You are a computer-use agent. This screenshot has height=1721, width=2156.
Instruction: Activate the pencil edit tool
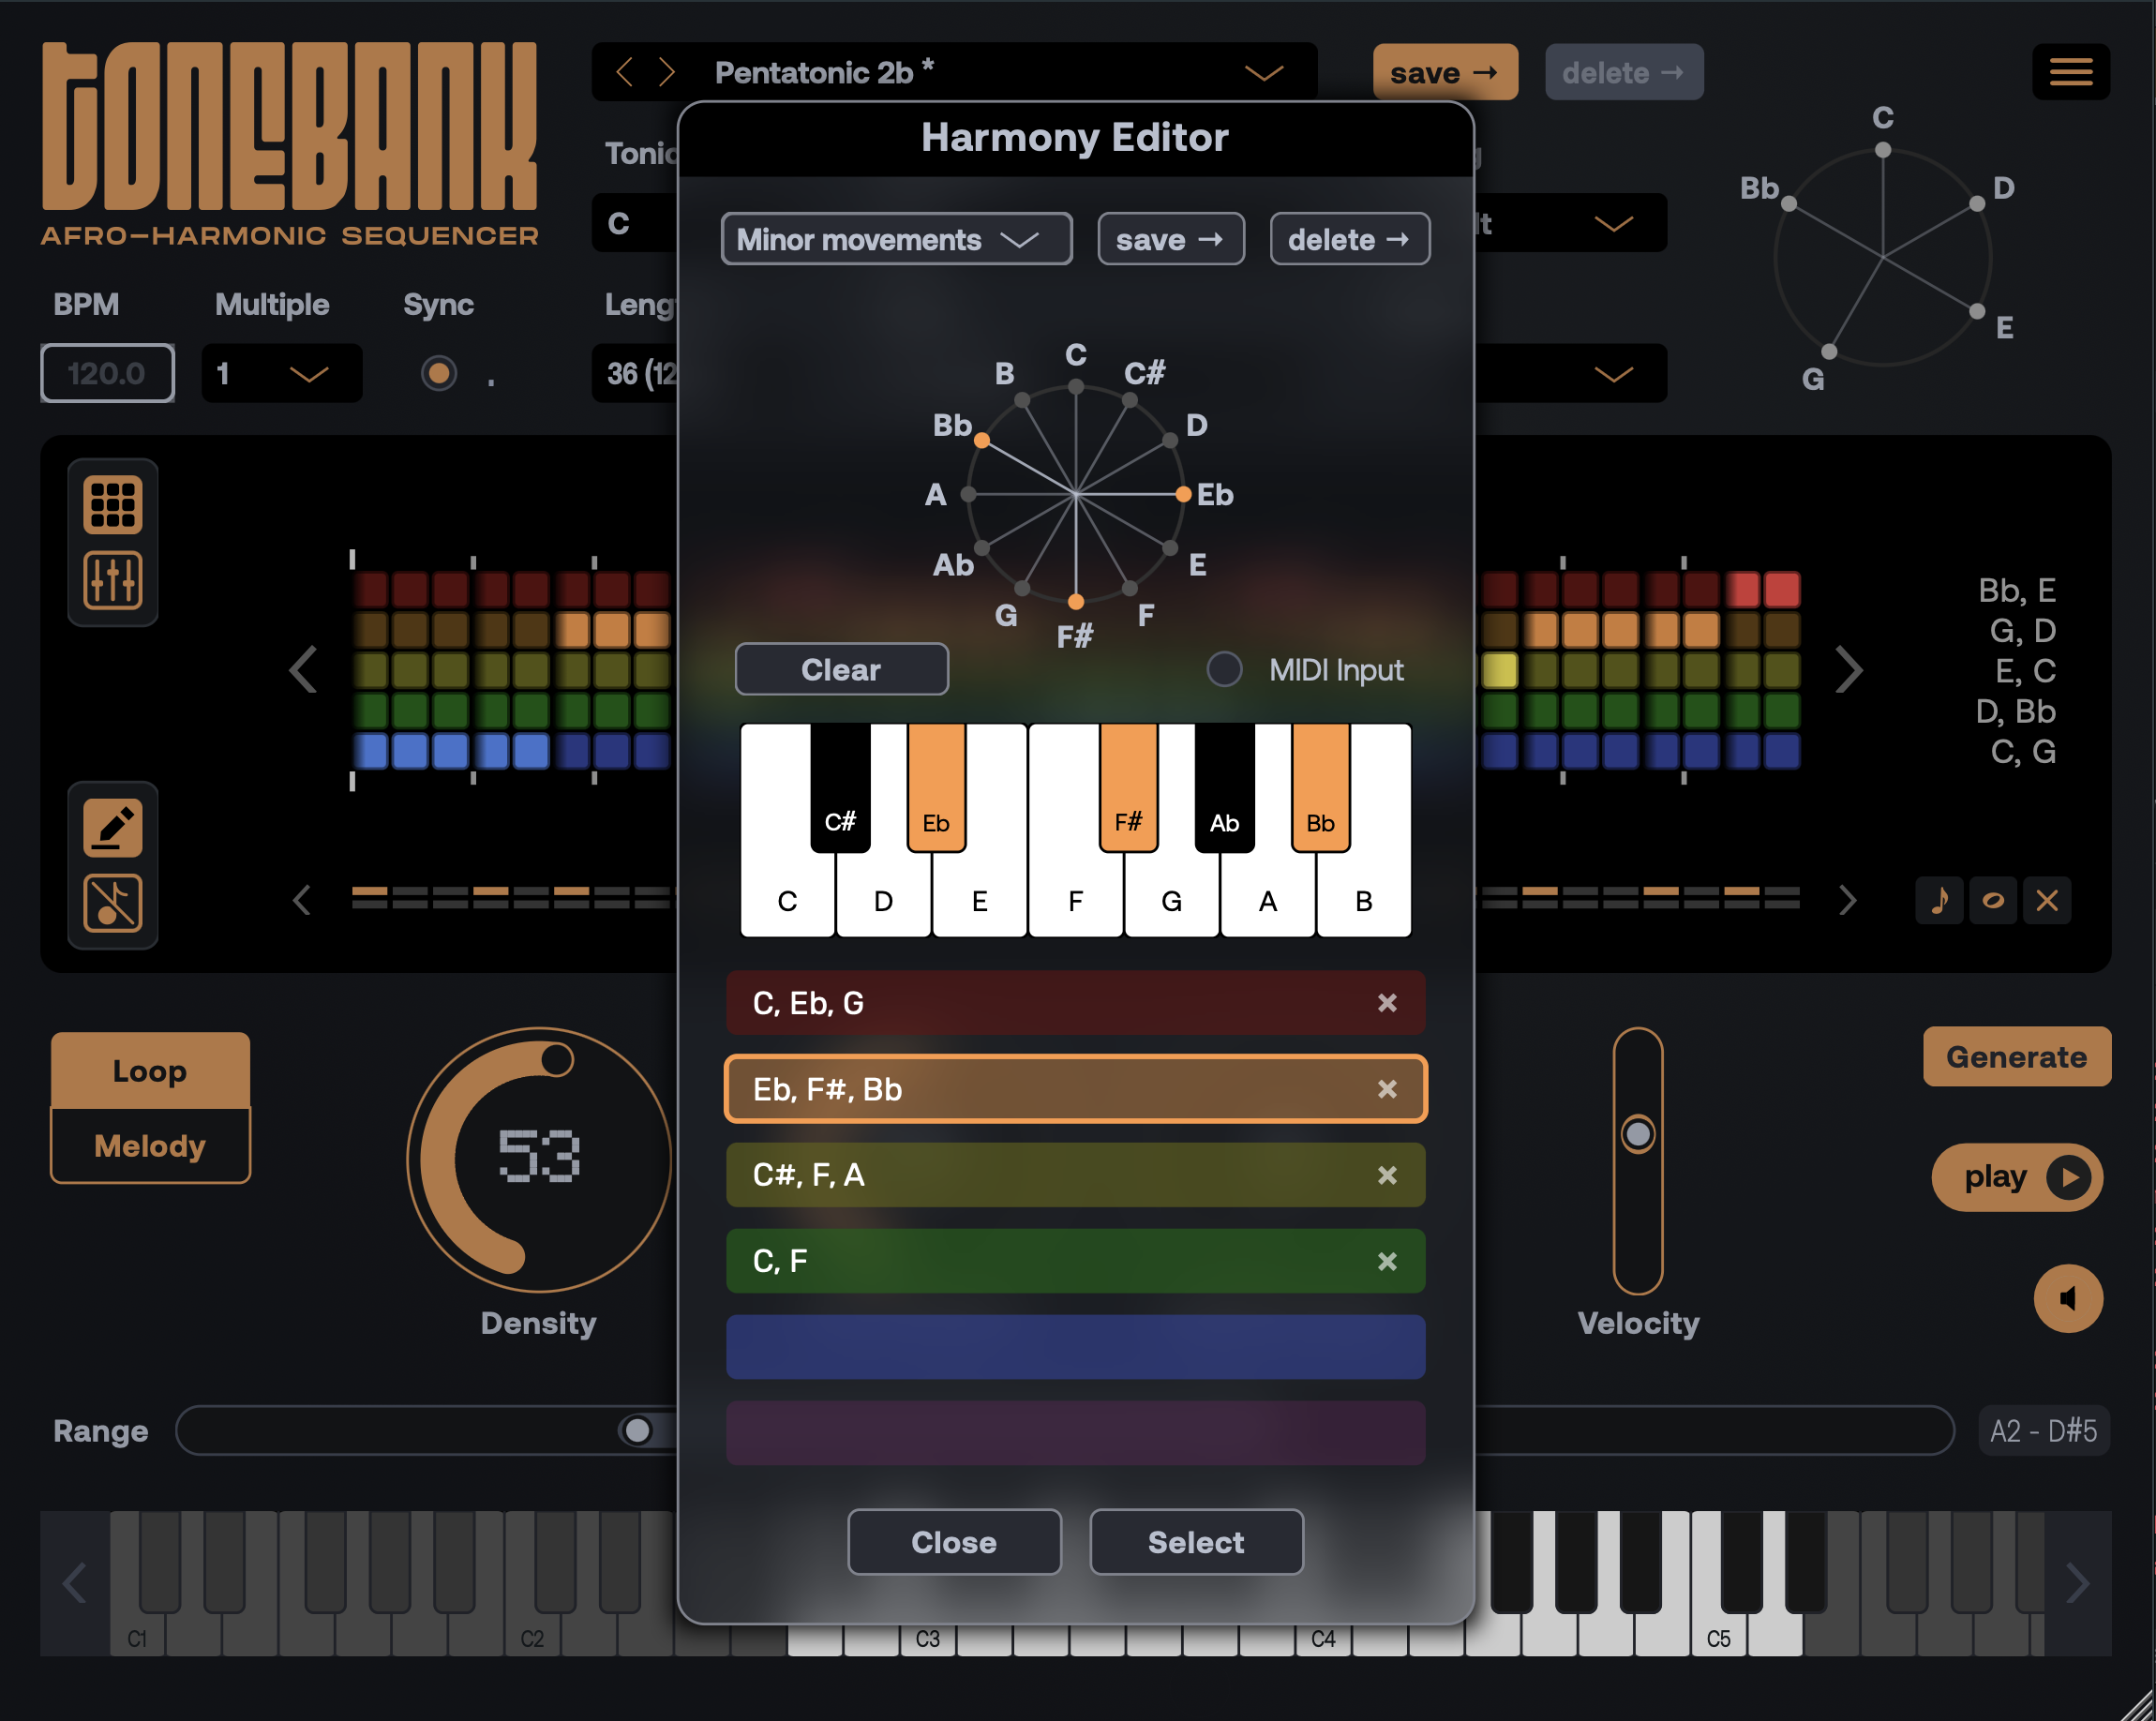point(112,827)
